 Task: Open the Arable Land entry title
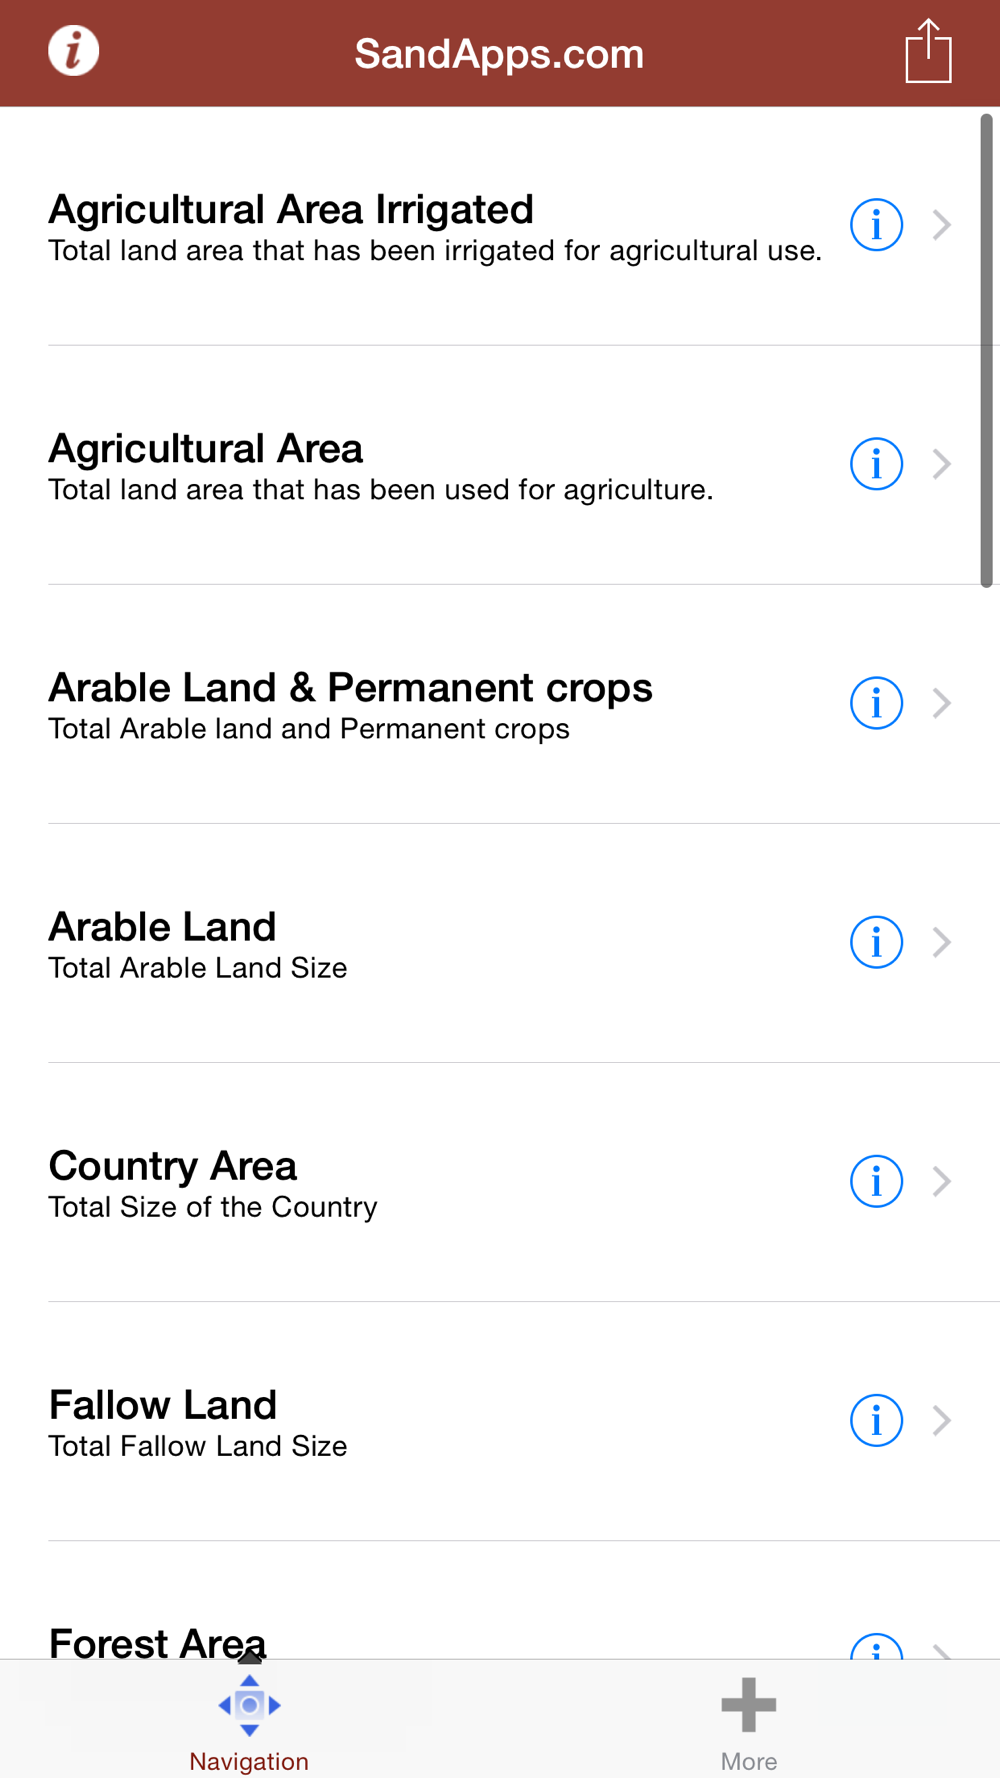(x=162, y=928)
